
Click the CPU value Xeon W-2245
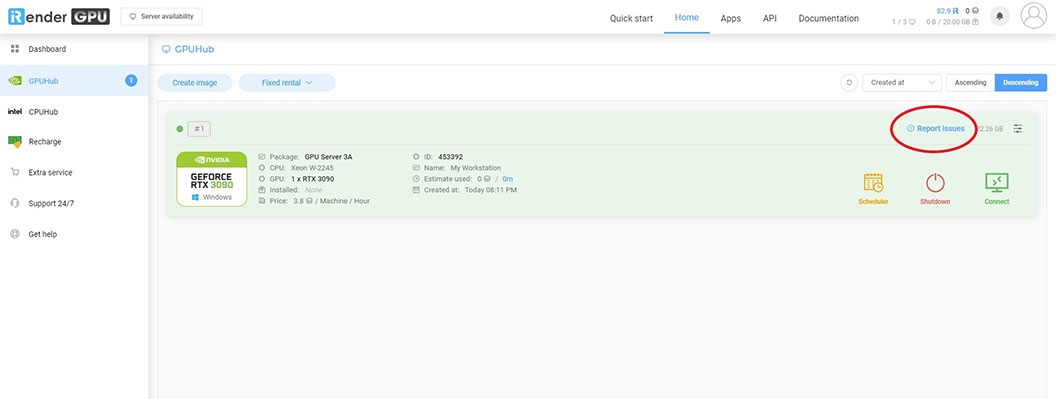(312, 168)
